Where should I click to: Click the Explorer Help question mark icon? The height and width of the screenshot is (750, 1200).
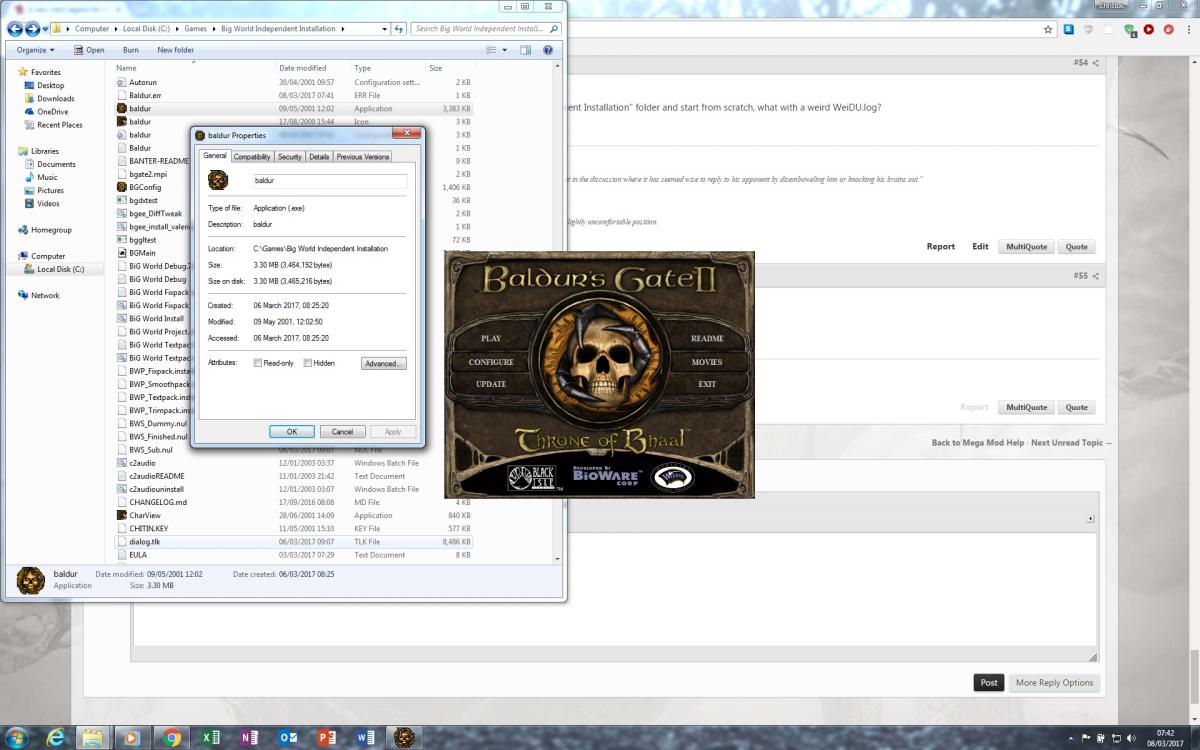(548, 50)
